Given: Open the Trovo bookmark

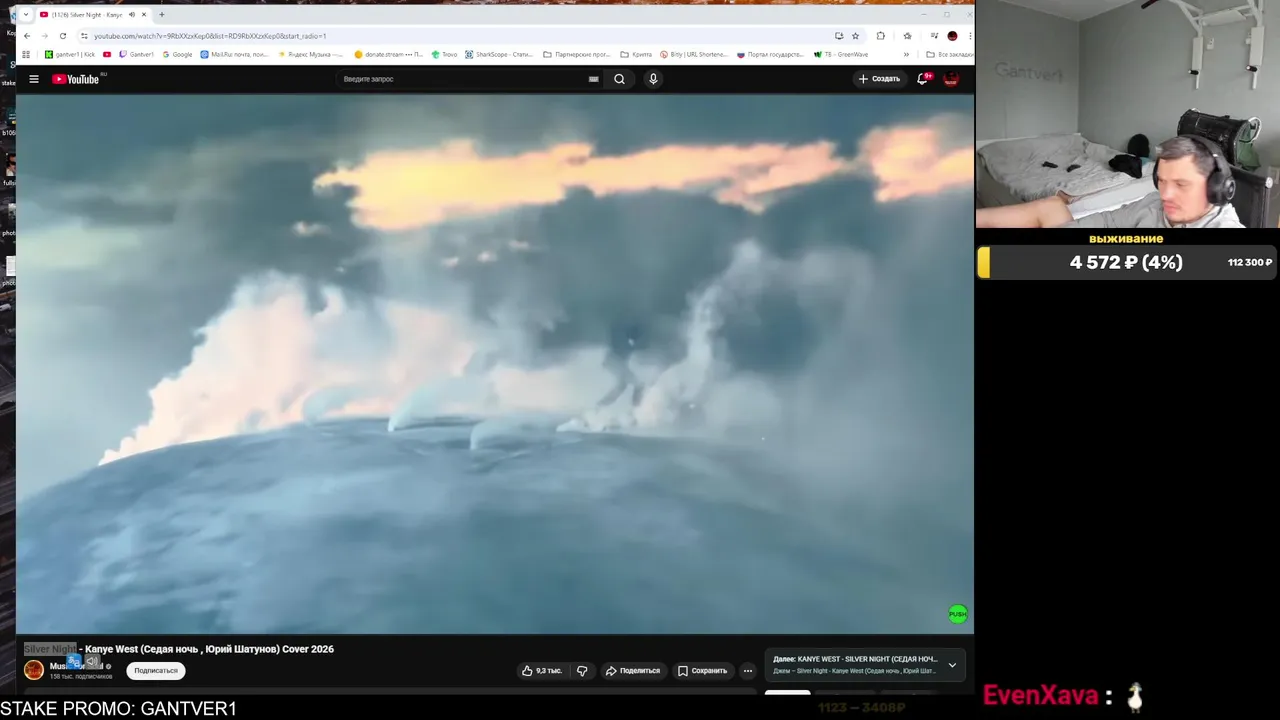Looking at the screenshot, I should click(x=444, y=55).
